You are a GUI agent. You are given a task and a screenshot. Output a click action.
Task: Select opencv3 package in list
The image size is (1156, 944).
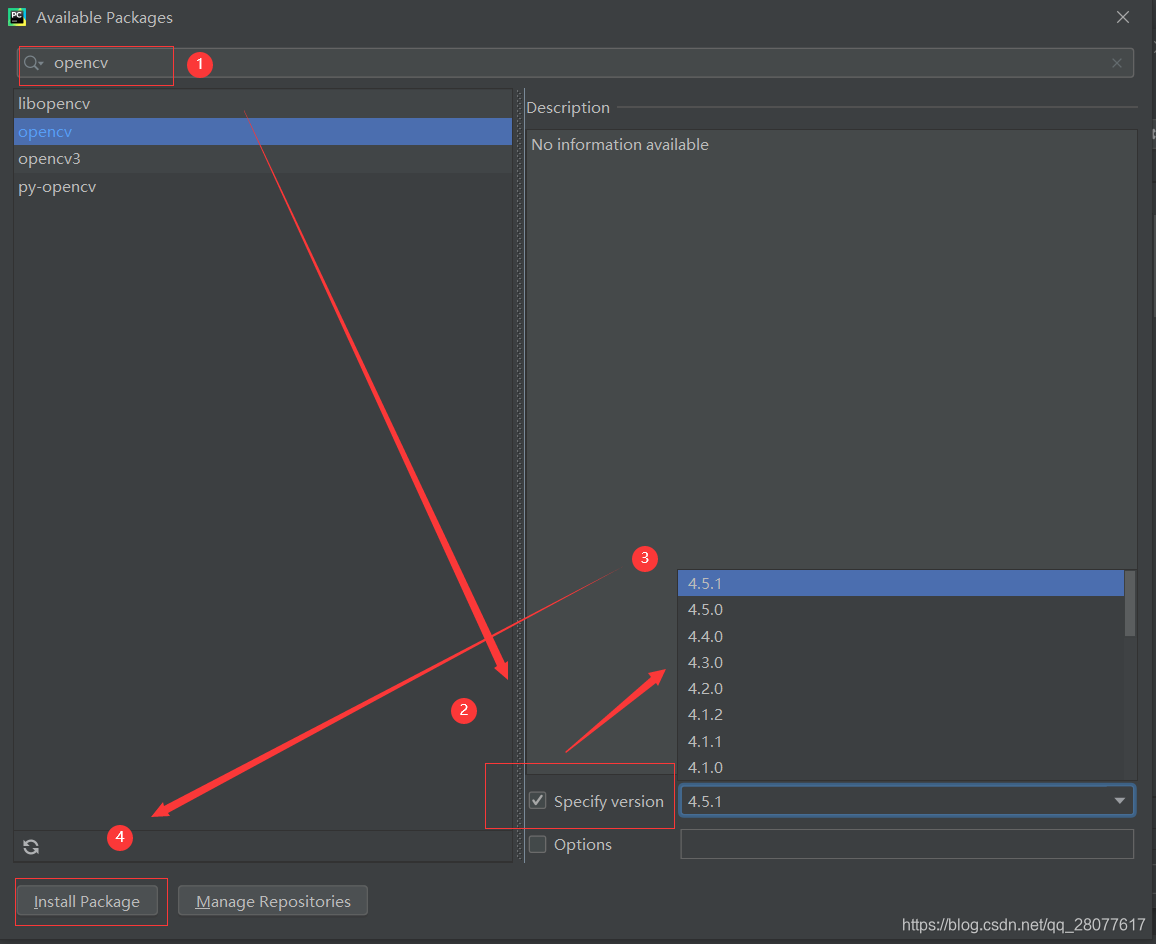pos(262,159)
